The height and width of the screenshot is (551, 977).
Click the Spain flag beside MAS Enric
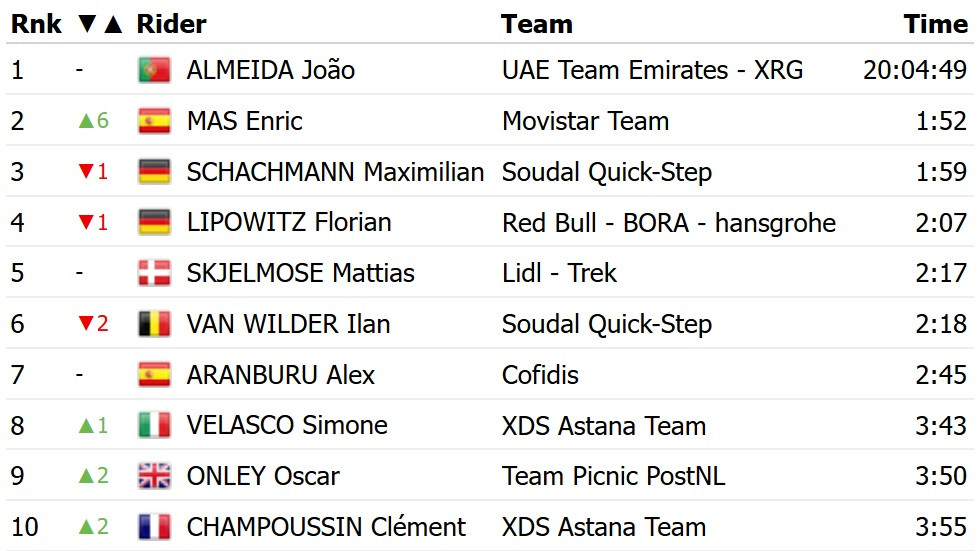[x=154, y=121]
